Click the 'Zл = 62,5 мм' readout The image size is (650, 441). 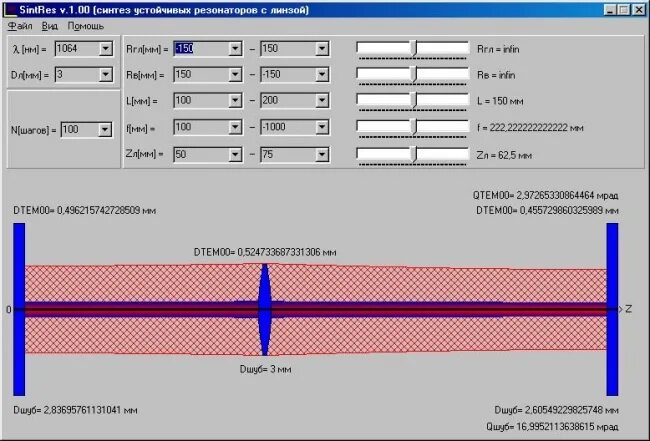click(x=504, y=155)
